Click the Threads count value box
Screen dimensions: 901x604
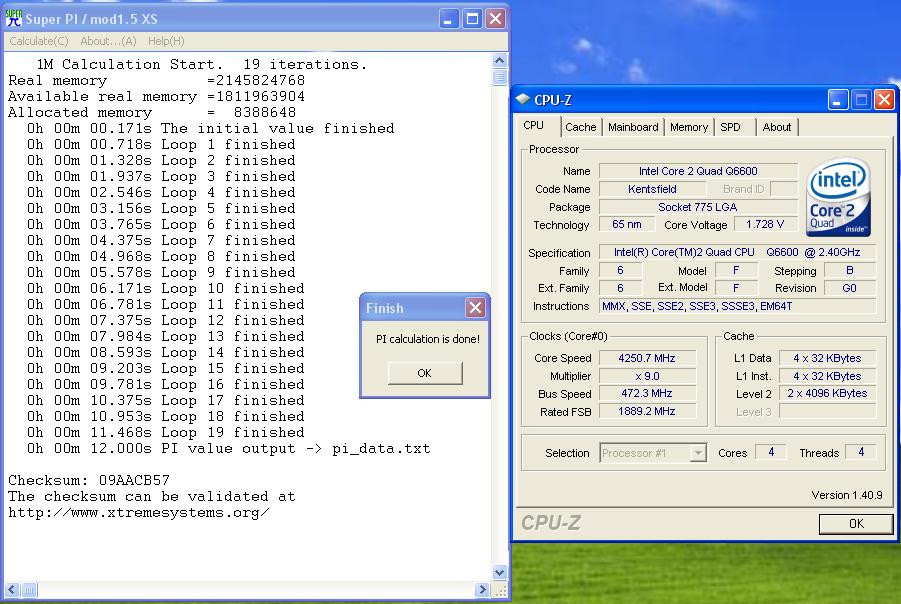click(860, 452)
